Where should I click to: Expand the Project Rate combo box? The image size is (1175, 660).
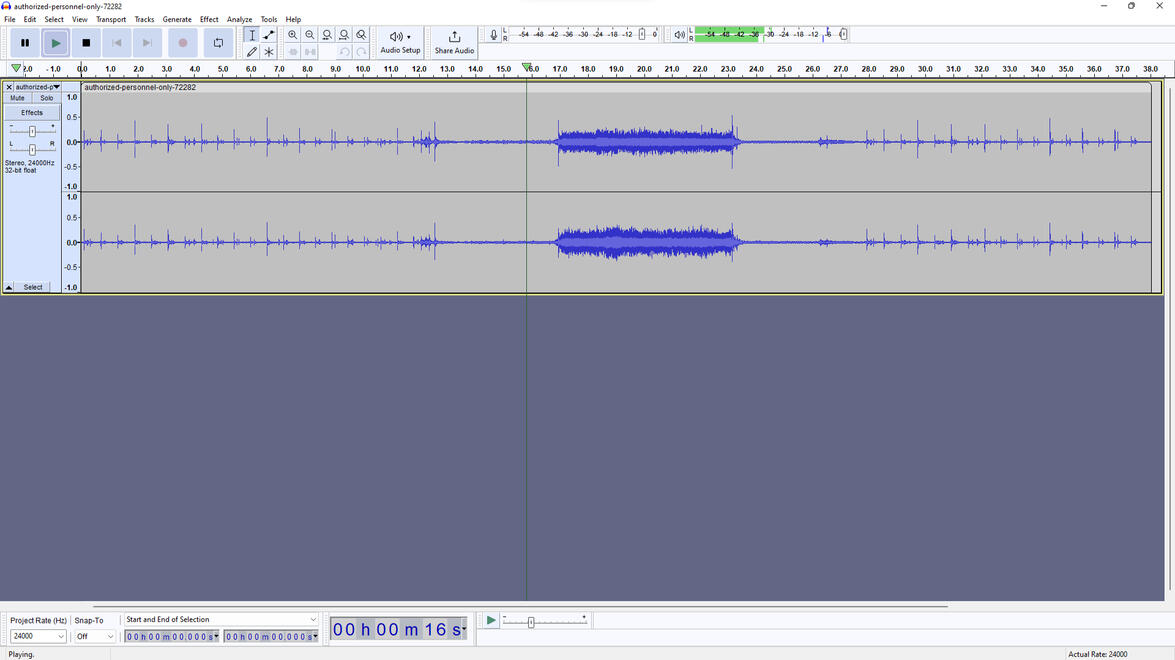(60, 637)
